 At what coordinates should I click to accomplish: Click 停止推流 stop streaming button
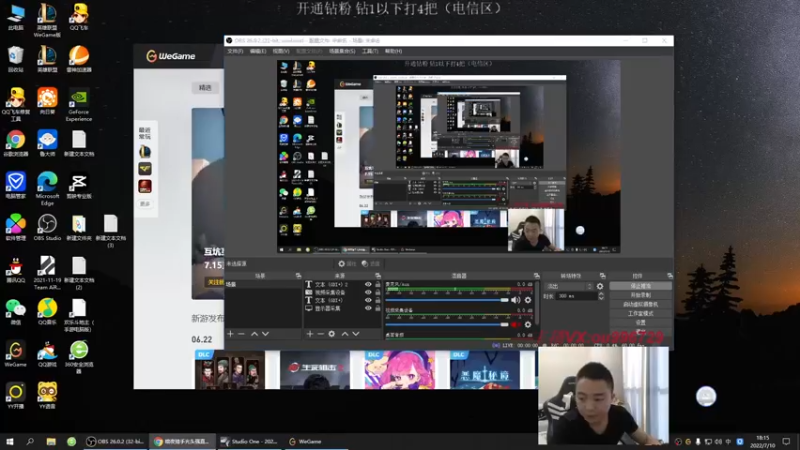point(641,286)
